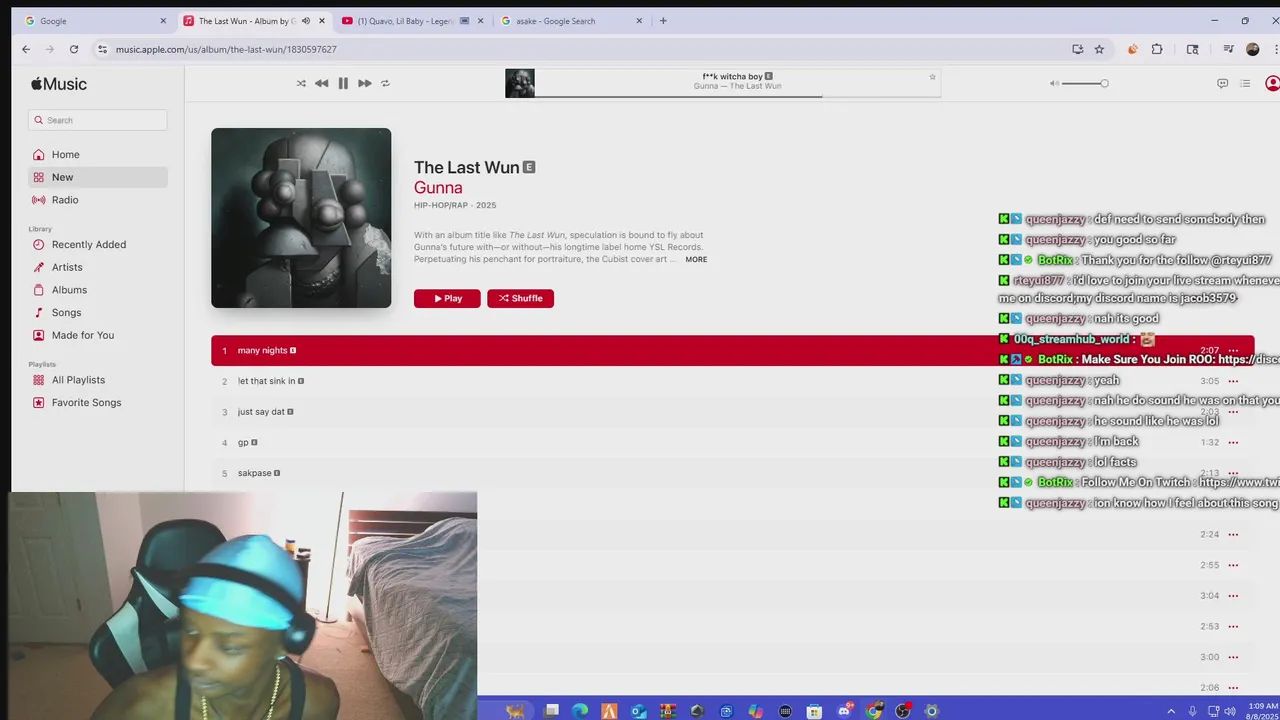Select the track 'just say dat'

coord(732,412)
